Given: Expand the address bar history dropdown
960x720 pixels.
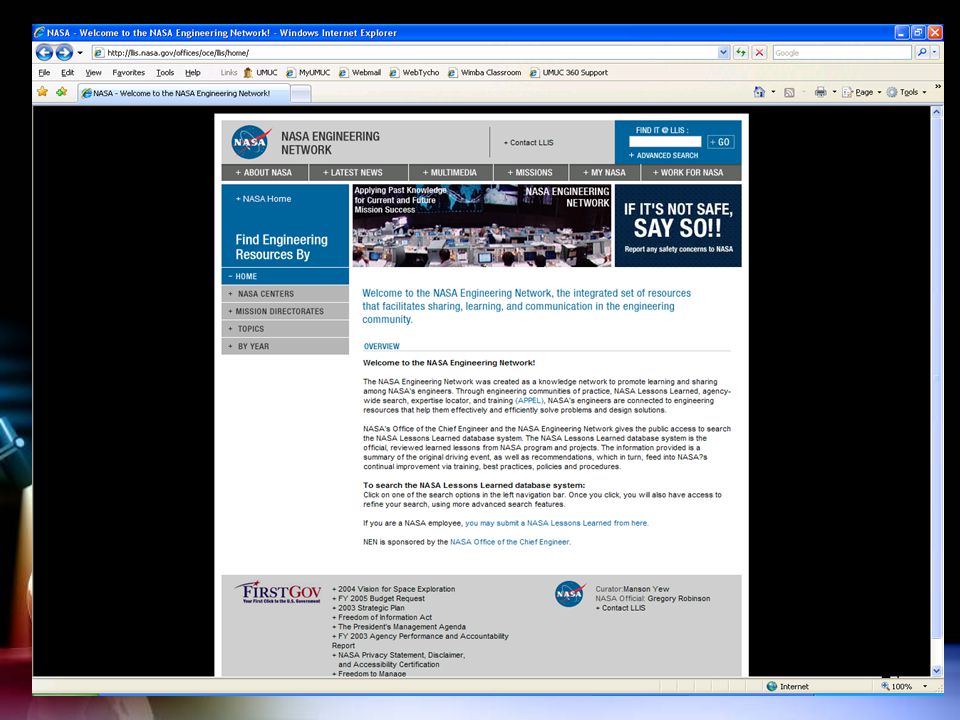Looking at the screenshot, I should click(x=724, y=53).
